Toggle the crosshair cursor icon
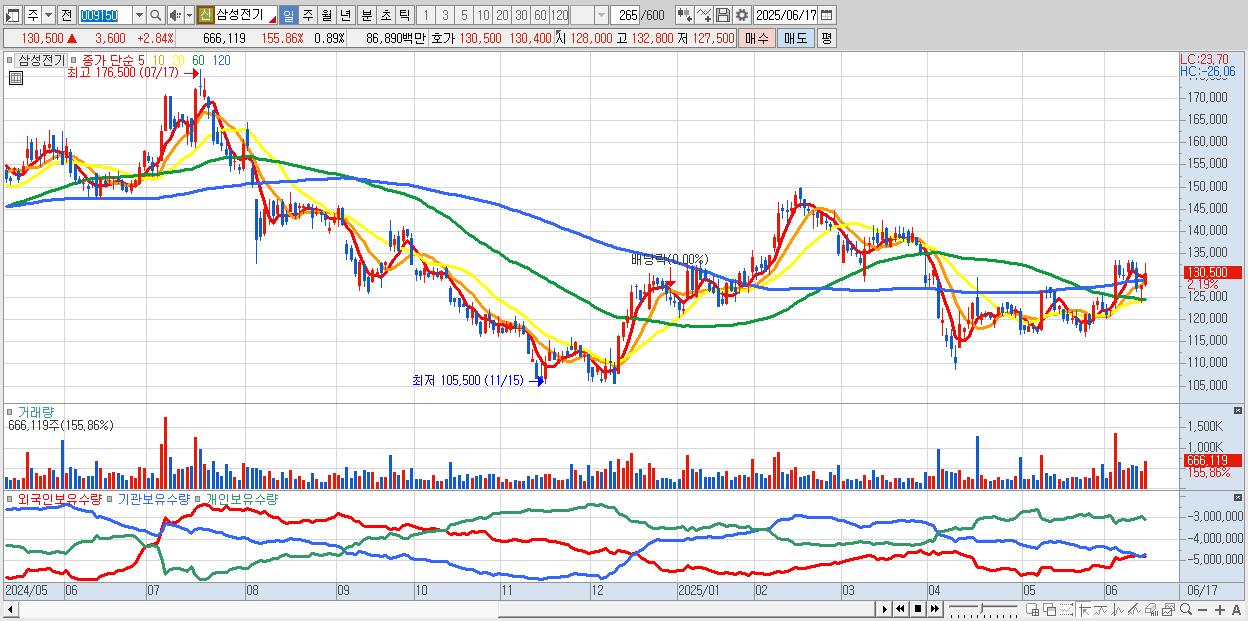The height and width of the screenshot is (621, 1248). [1085, 610]
